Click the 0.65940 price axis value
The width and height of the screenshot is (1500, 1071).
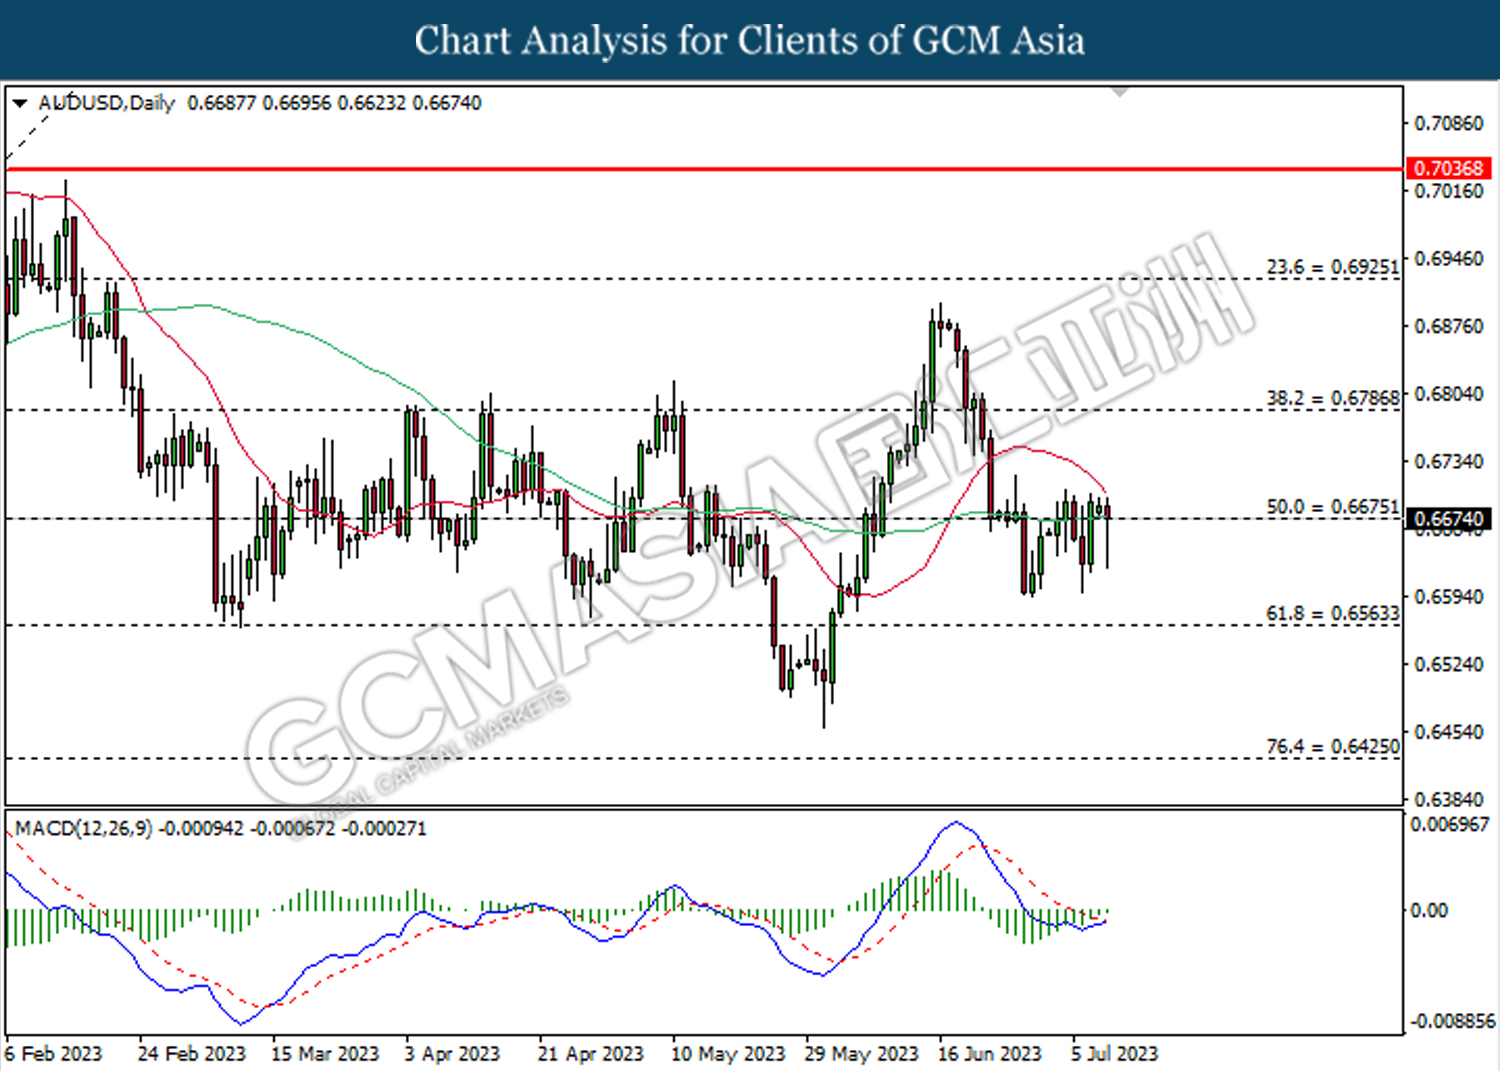(1448, 597)
